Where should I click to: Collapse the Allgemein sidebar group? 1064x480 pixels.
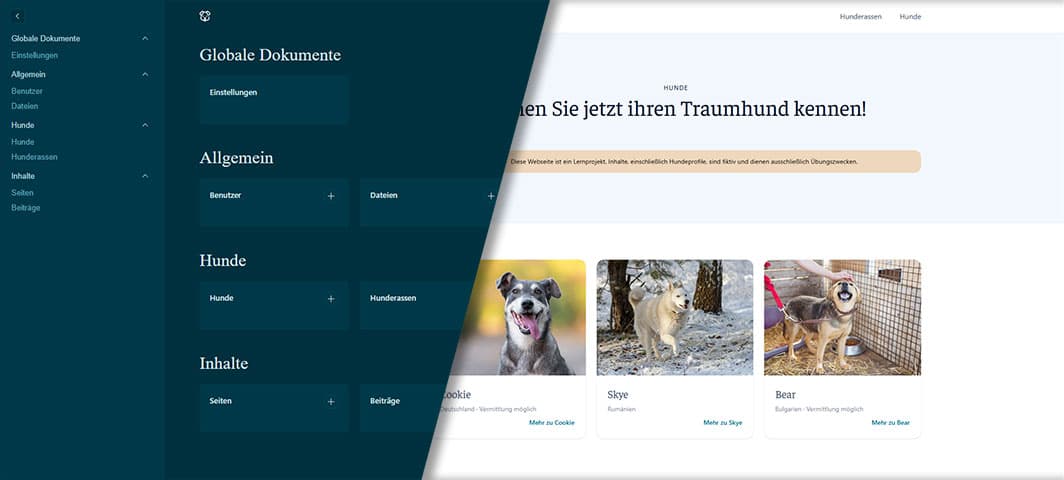click(145, 74)
